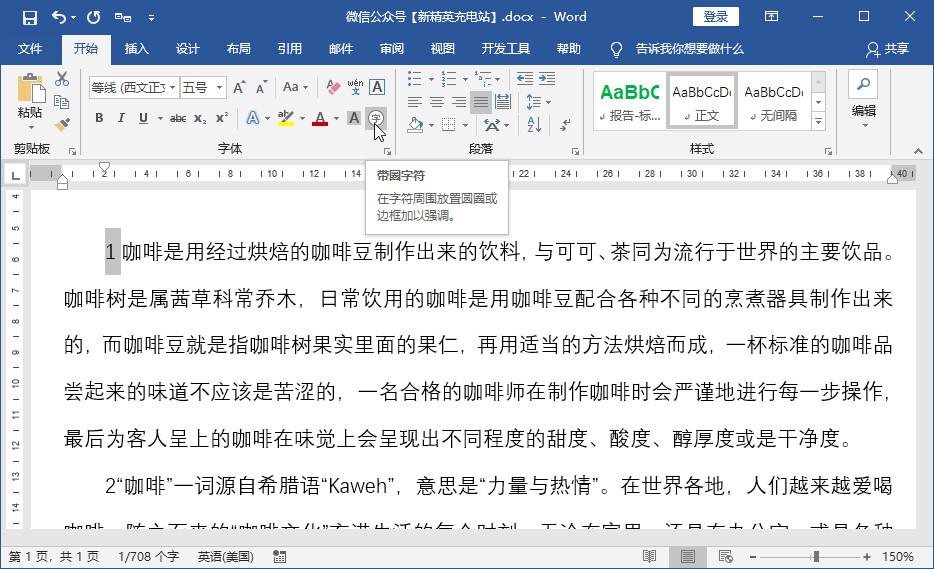Toggle Underline formatting

[143, 118]
